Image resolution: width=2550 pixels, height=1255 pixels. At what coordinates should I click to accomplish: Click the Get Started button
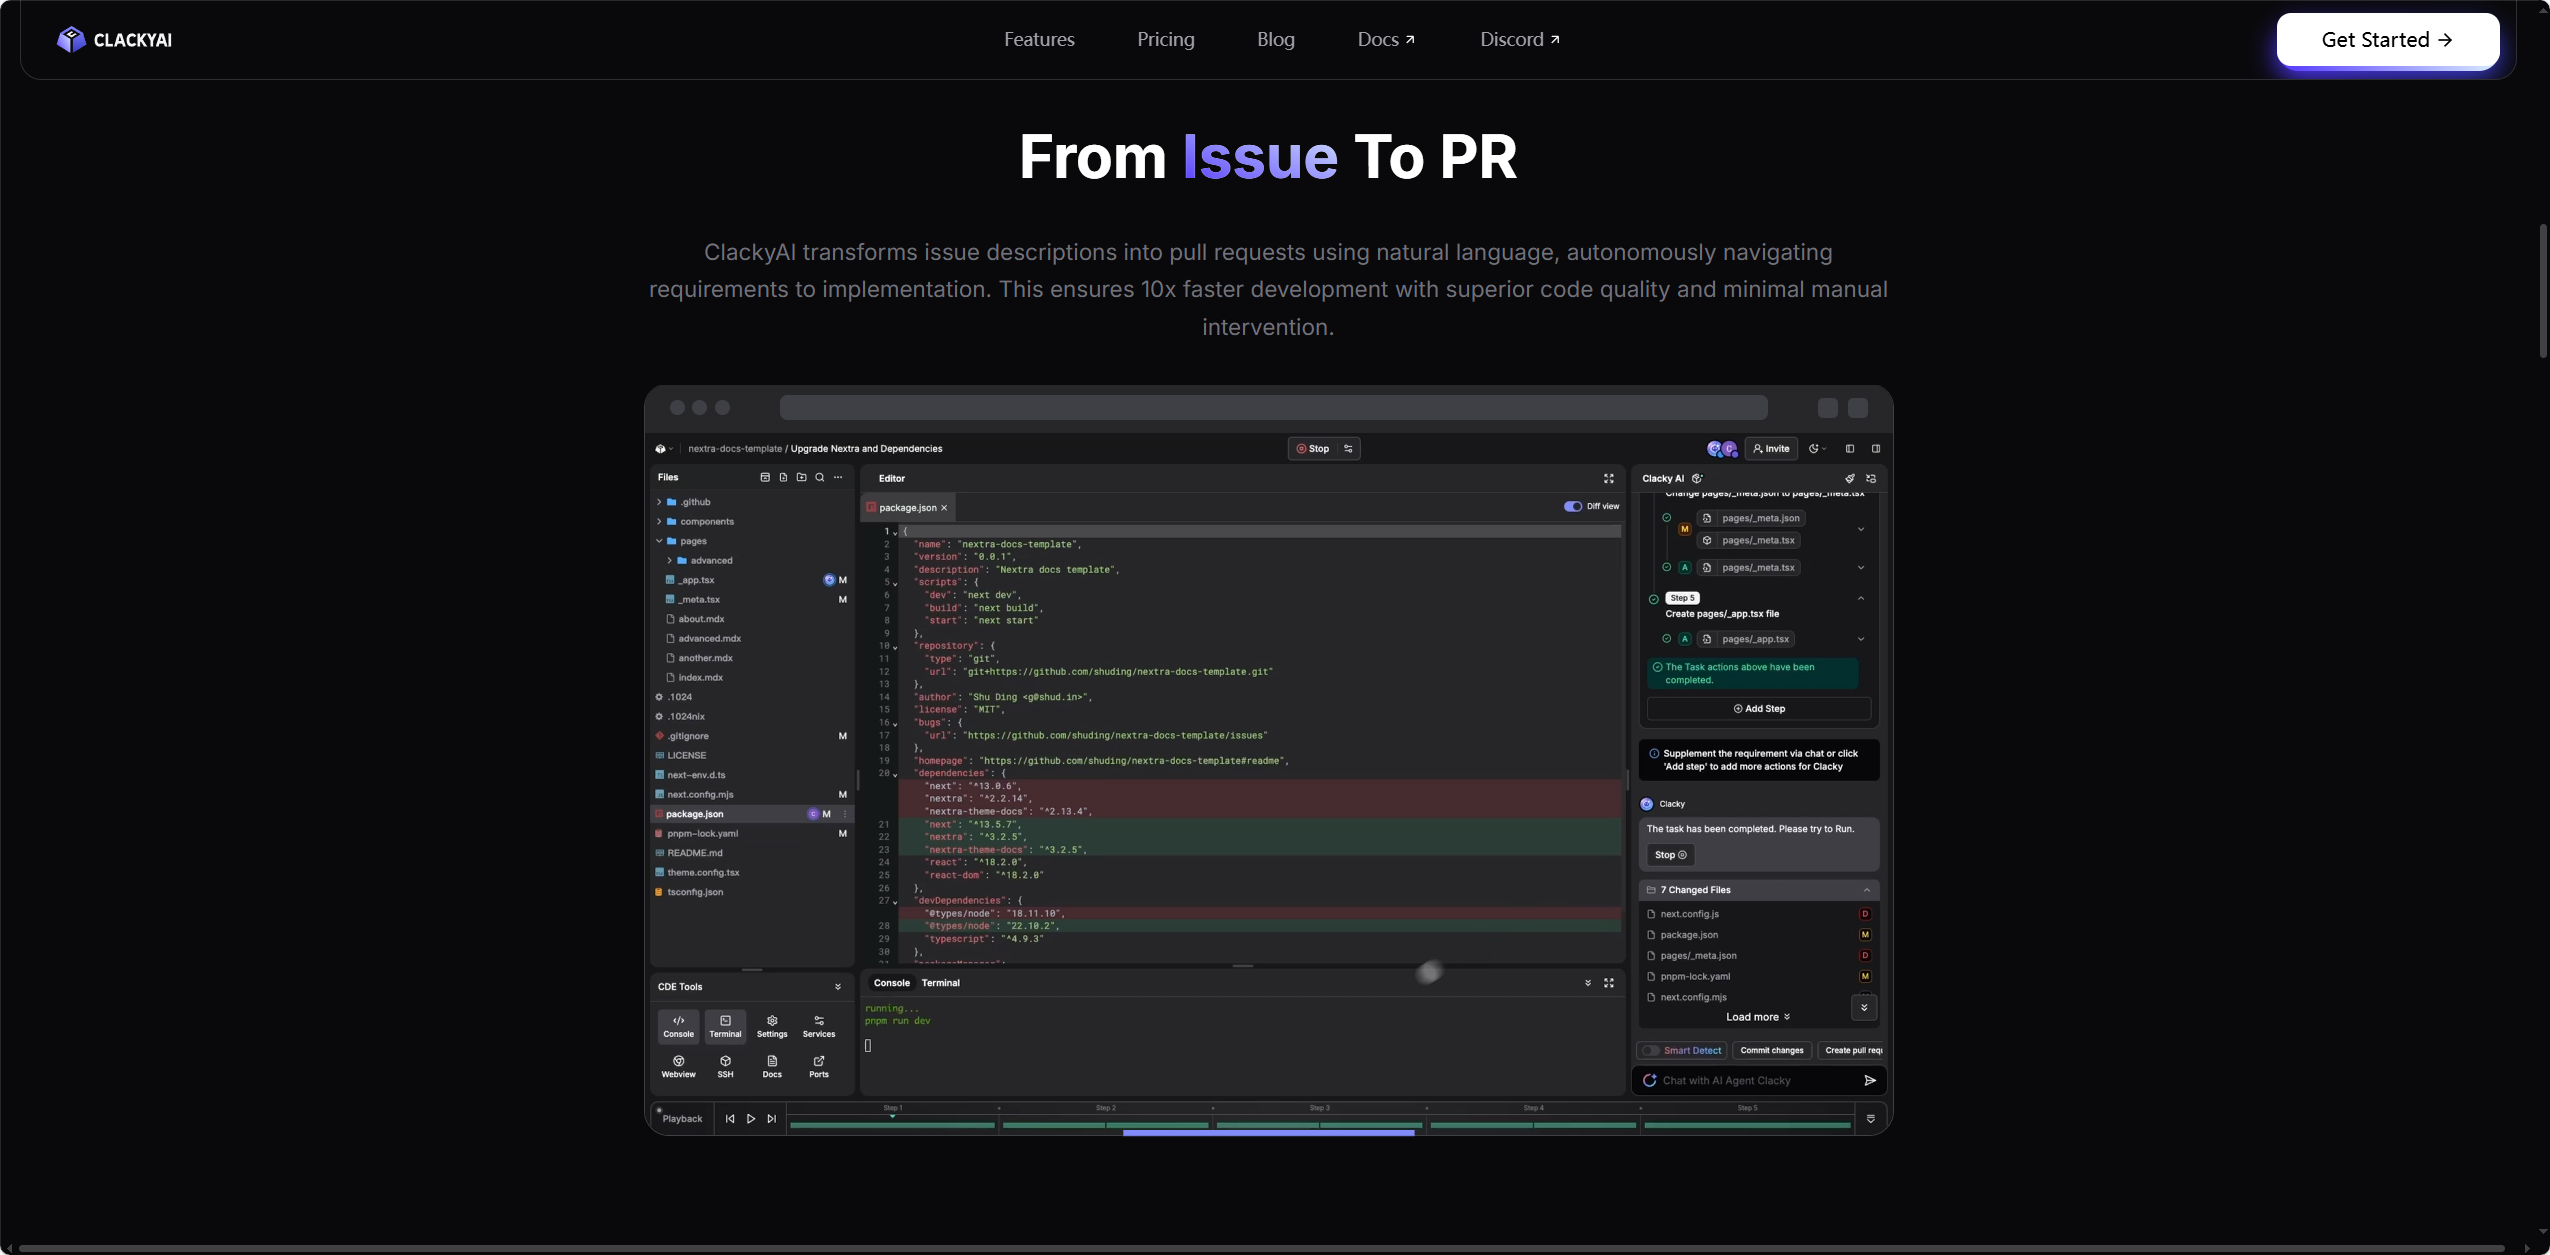(2387, 40)
